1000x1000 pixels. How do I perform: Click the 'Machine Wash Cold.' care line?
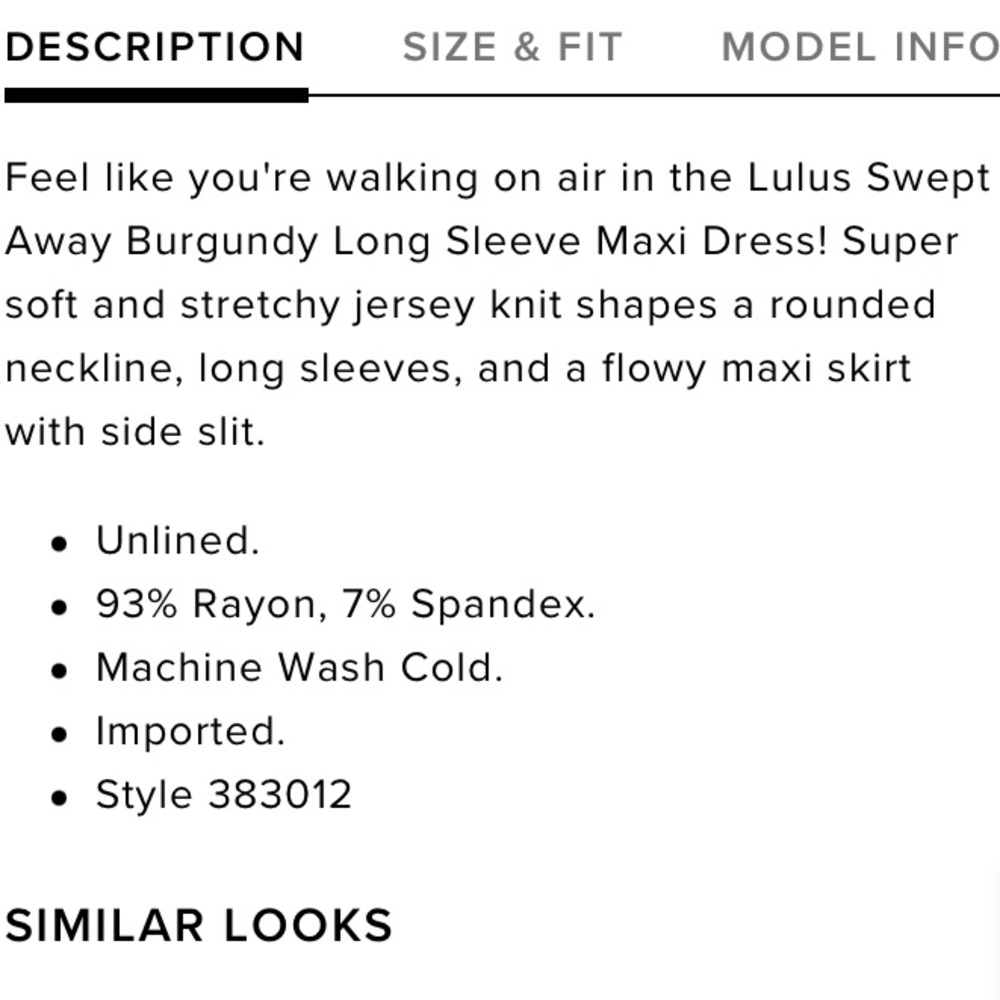pos(298,668)
